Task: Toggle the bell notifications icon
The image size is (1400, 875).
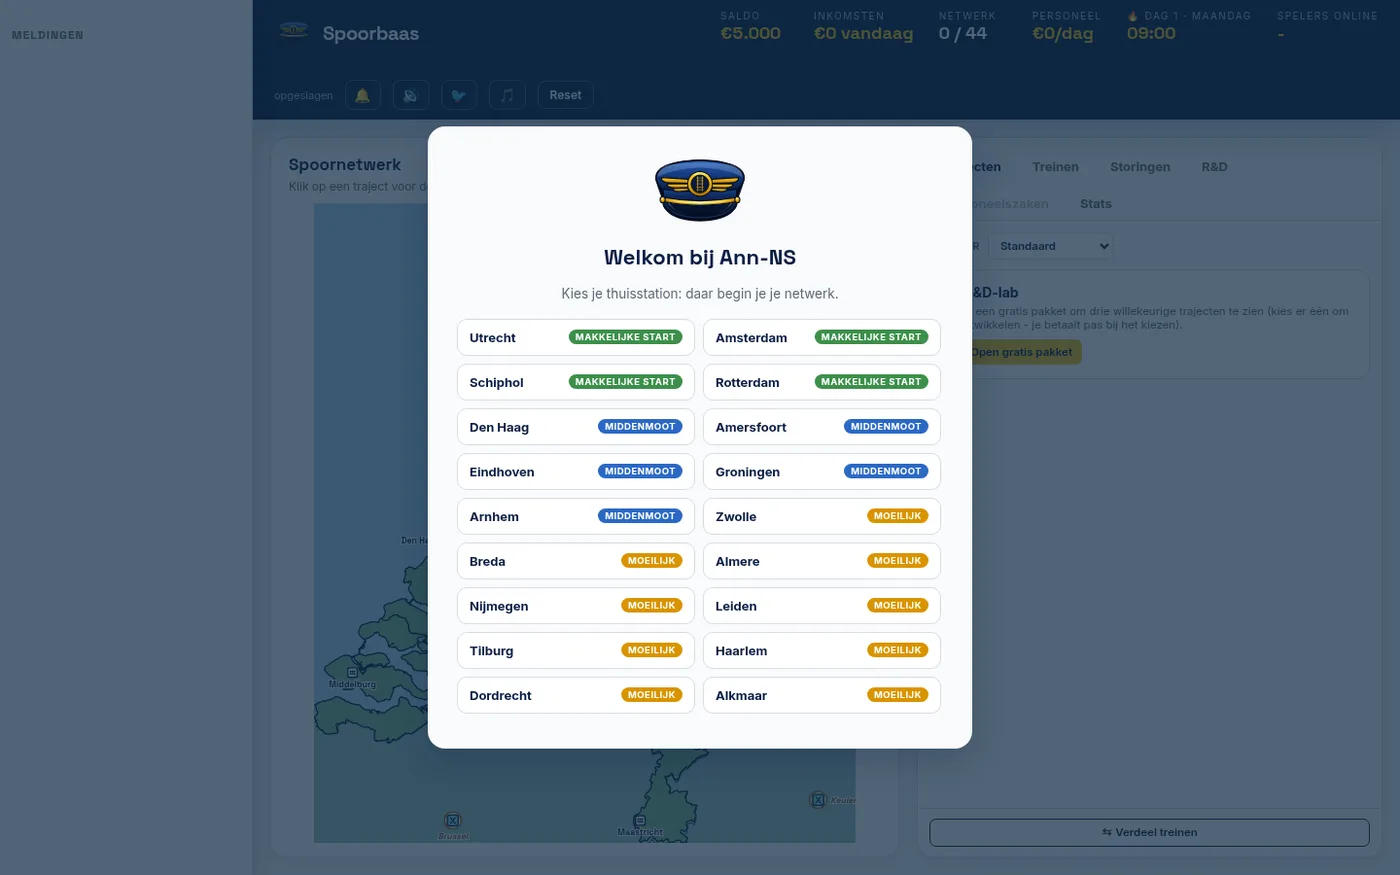Action: (x=363, y=95)
